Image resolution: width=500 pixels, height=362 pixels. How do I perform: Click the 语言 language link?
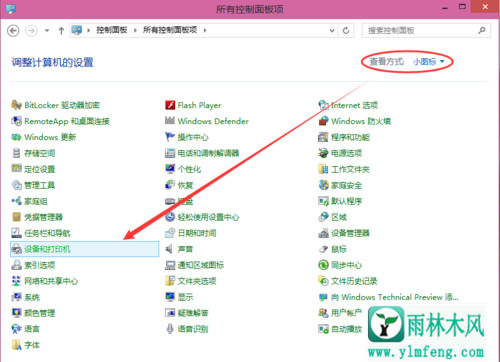[x=32, y=329]
